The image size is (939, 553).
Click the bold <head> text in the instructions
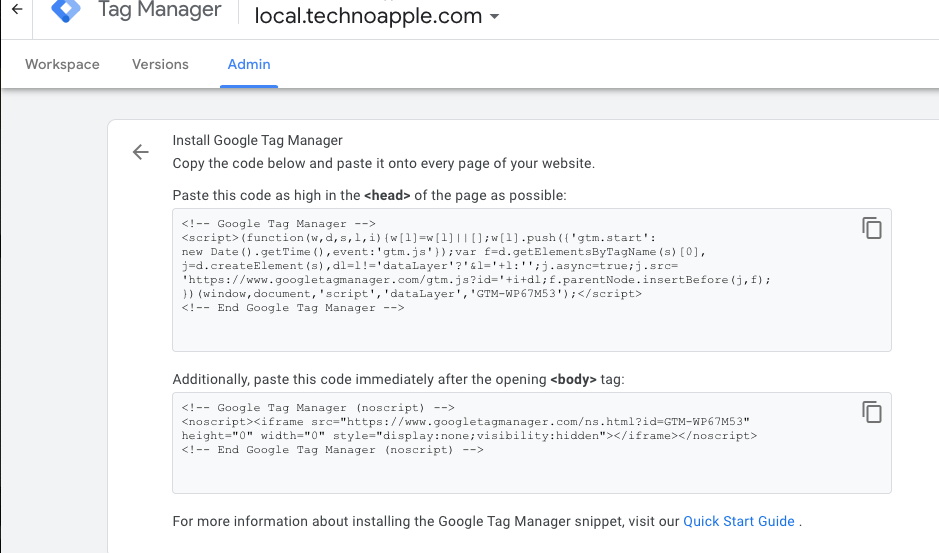coord(387,195)
